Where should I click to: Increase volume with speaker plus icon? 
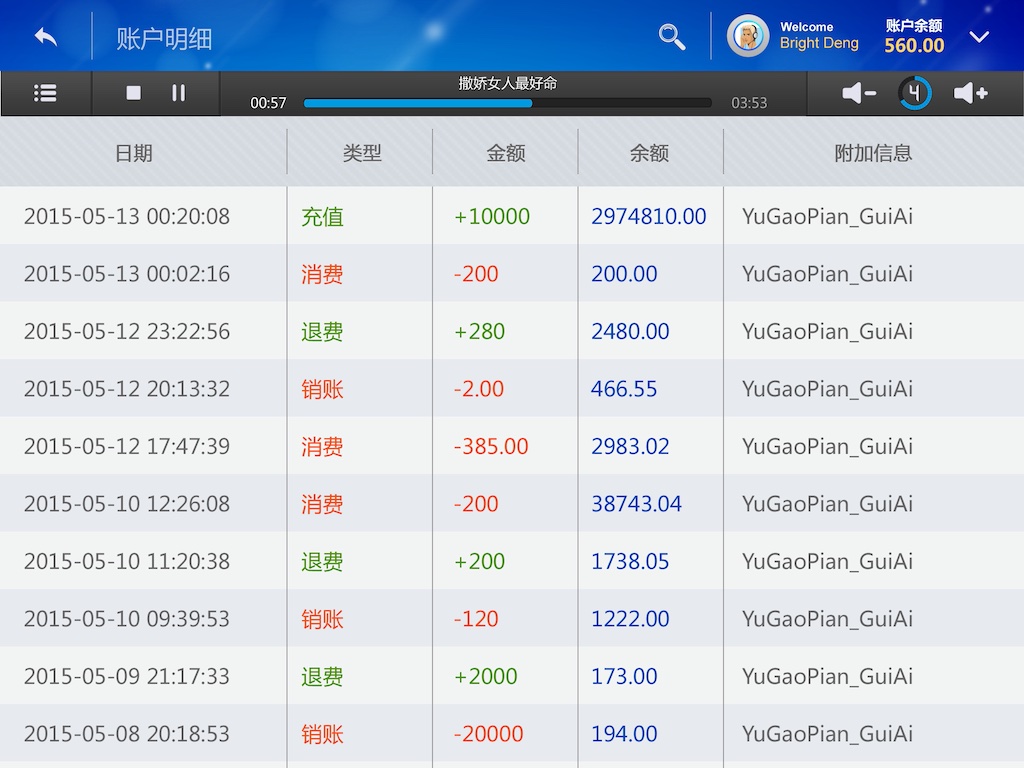(x=970, y=93)
